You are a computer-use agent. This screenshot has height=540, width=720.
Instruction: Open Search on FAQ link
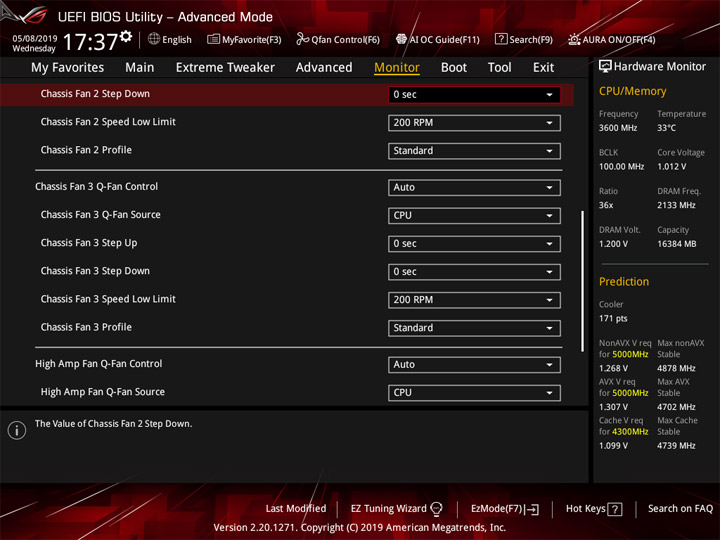pos(680,509)
